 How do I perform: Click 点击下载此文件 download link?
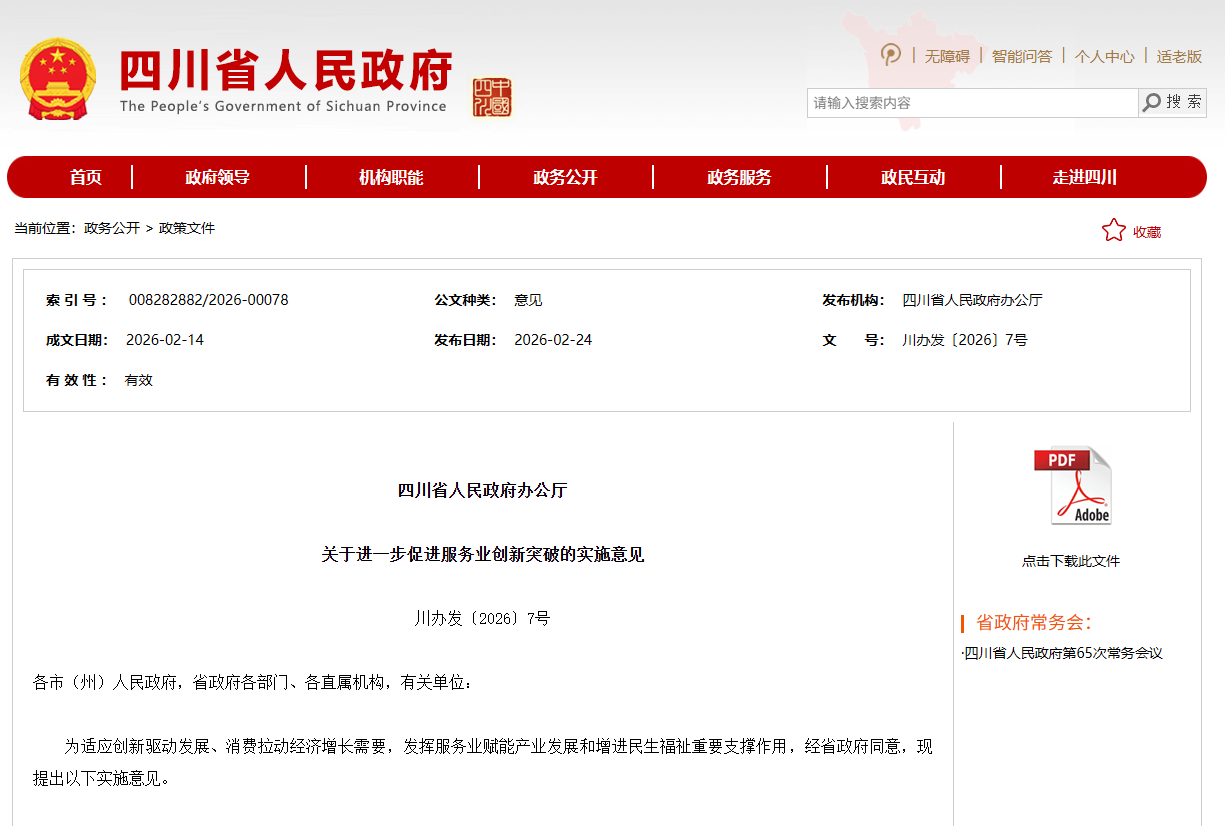pyautogui.click(x=1071, y=561)
